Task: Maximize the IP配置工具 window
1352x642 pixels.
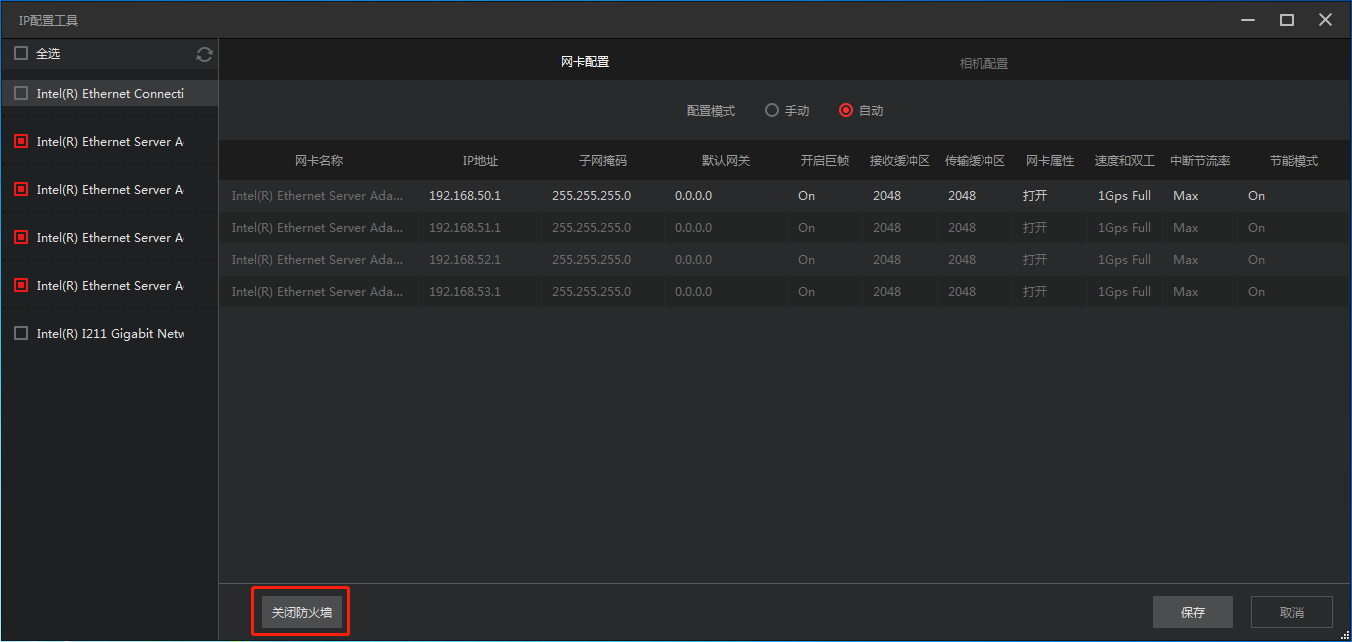Action: [1287, 20]
